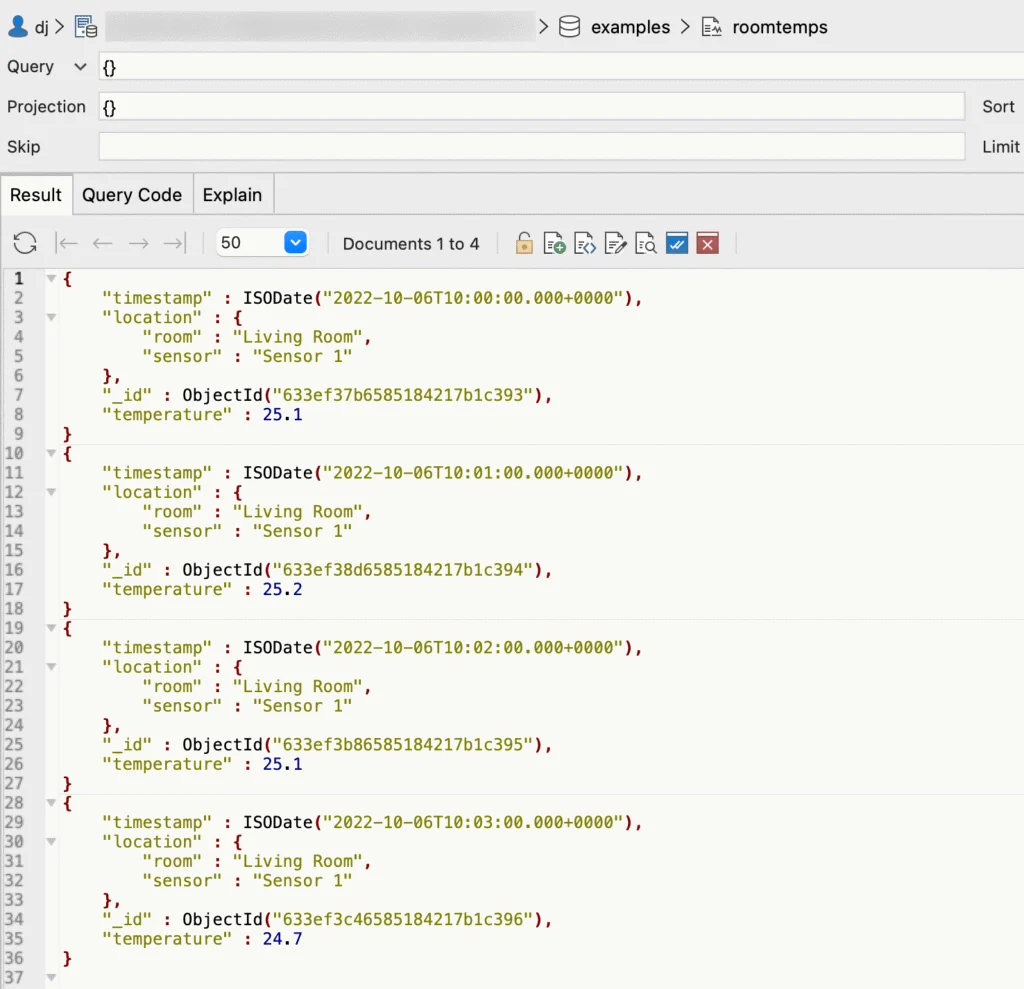Refresh the query results
The height and width of the screenshot is (989, 1024).
click(x=25, y=243)
